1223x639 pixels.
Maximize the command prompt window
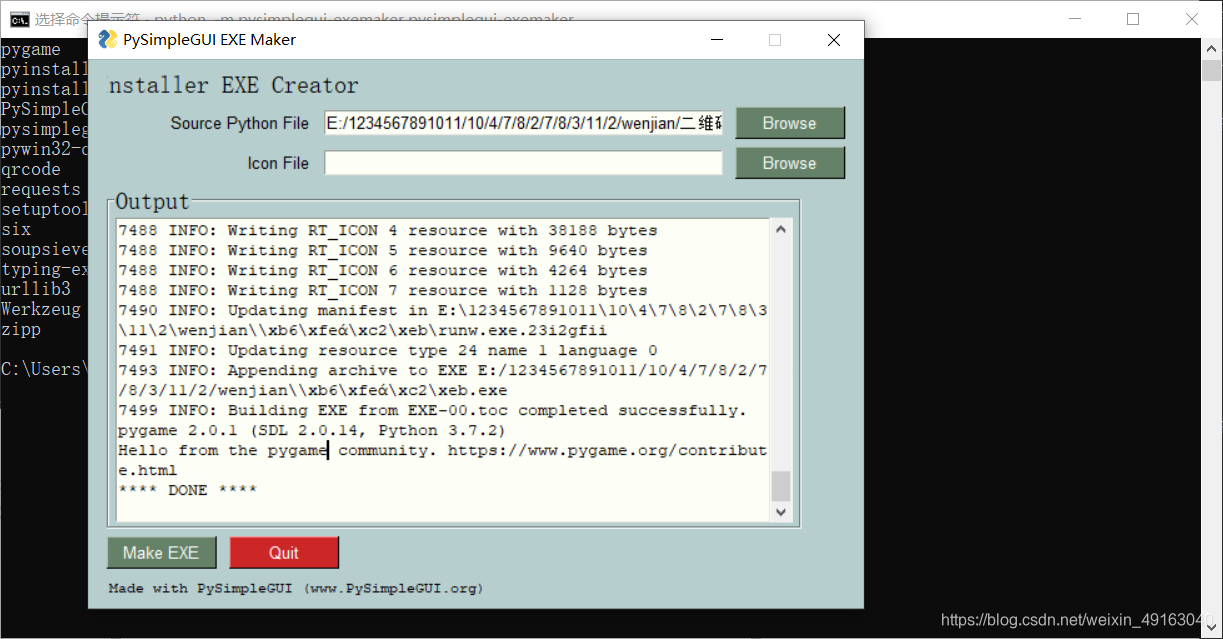tap(1133, 18)
